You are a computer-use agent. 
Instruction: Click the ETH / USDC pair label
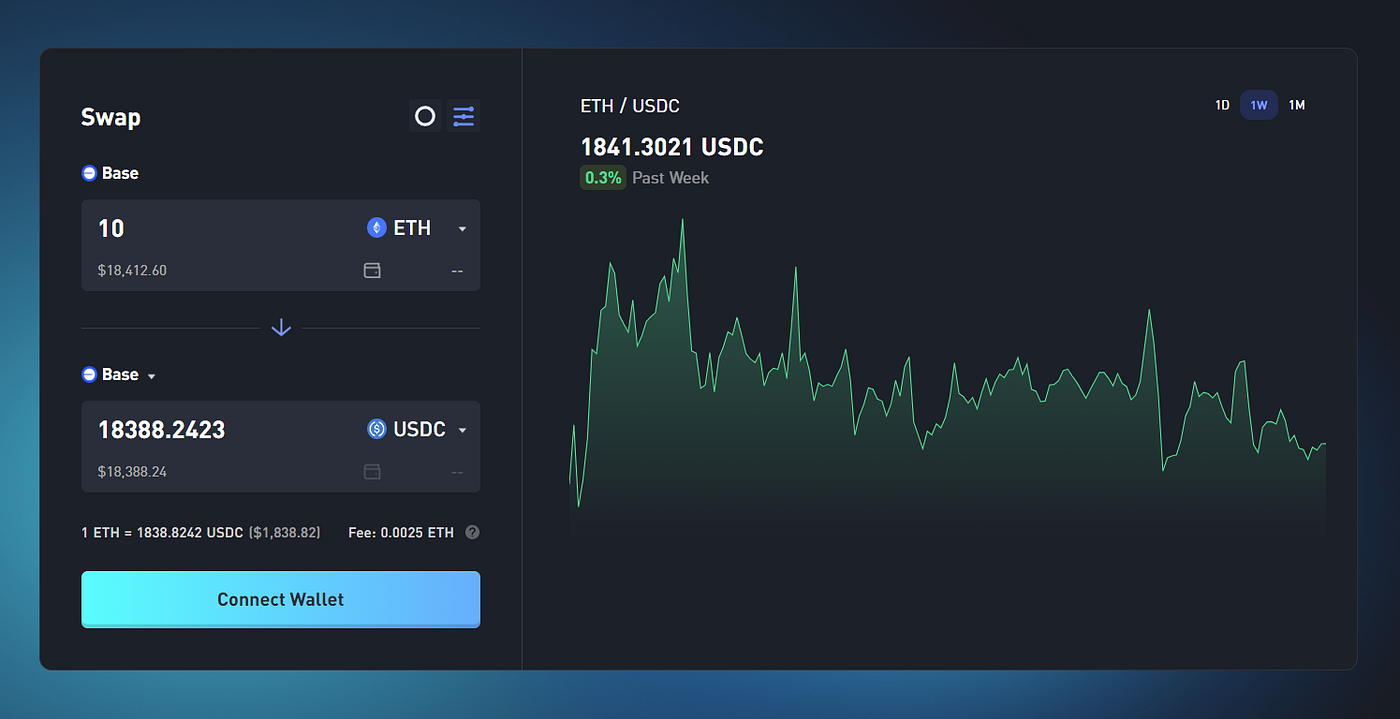630,105
